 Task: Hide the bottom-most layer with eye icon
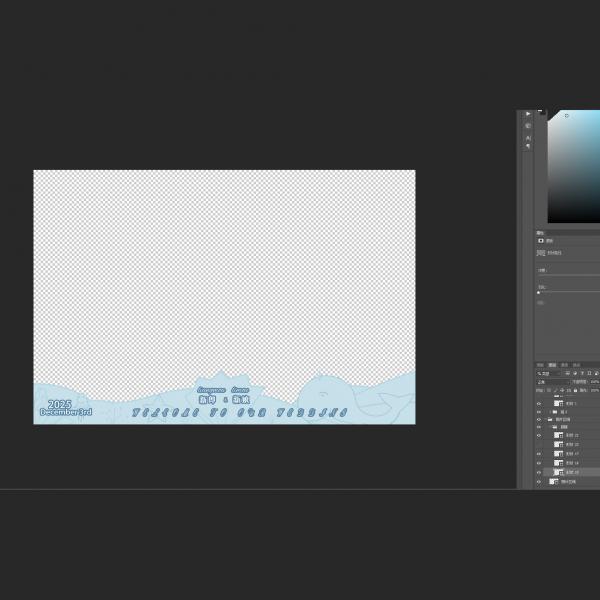539,481
